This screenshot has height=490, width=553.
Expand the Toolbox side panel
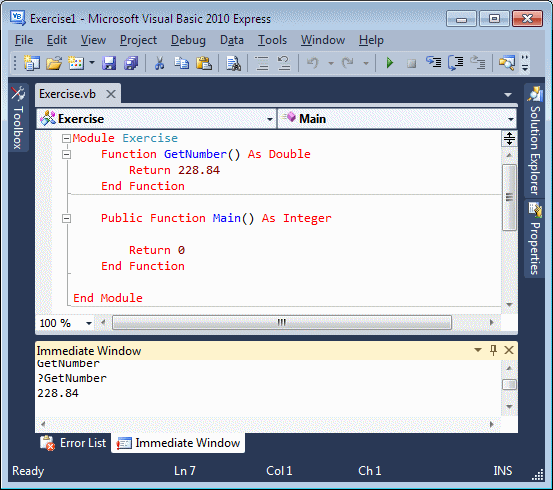18,118
